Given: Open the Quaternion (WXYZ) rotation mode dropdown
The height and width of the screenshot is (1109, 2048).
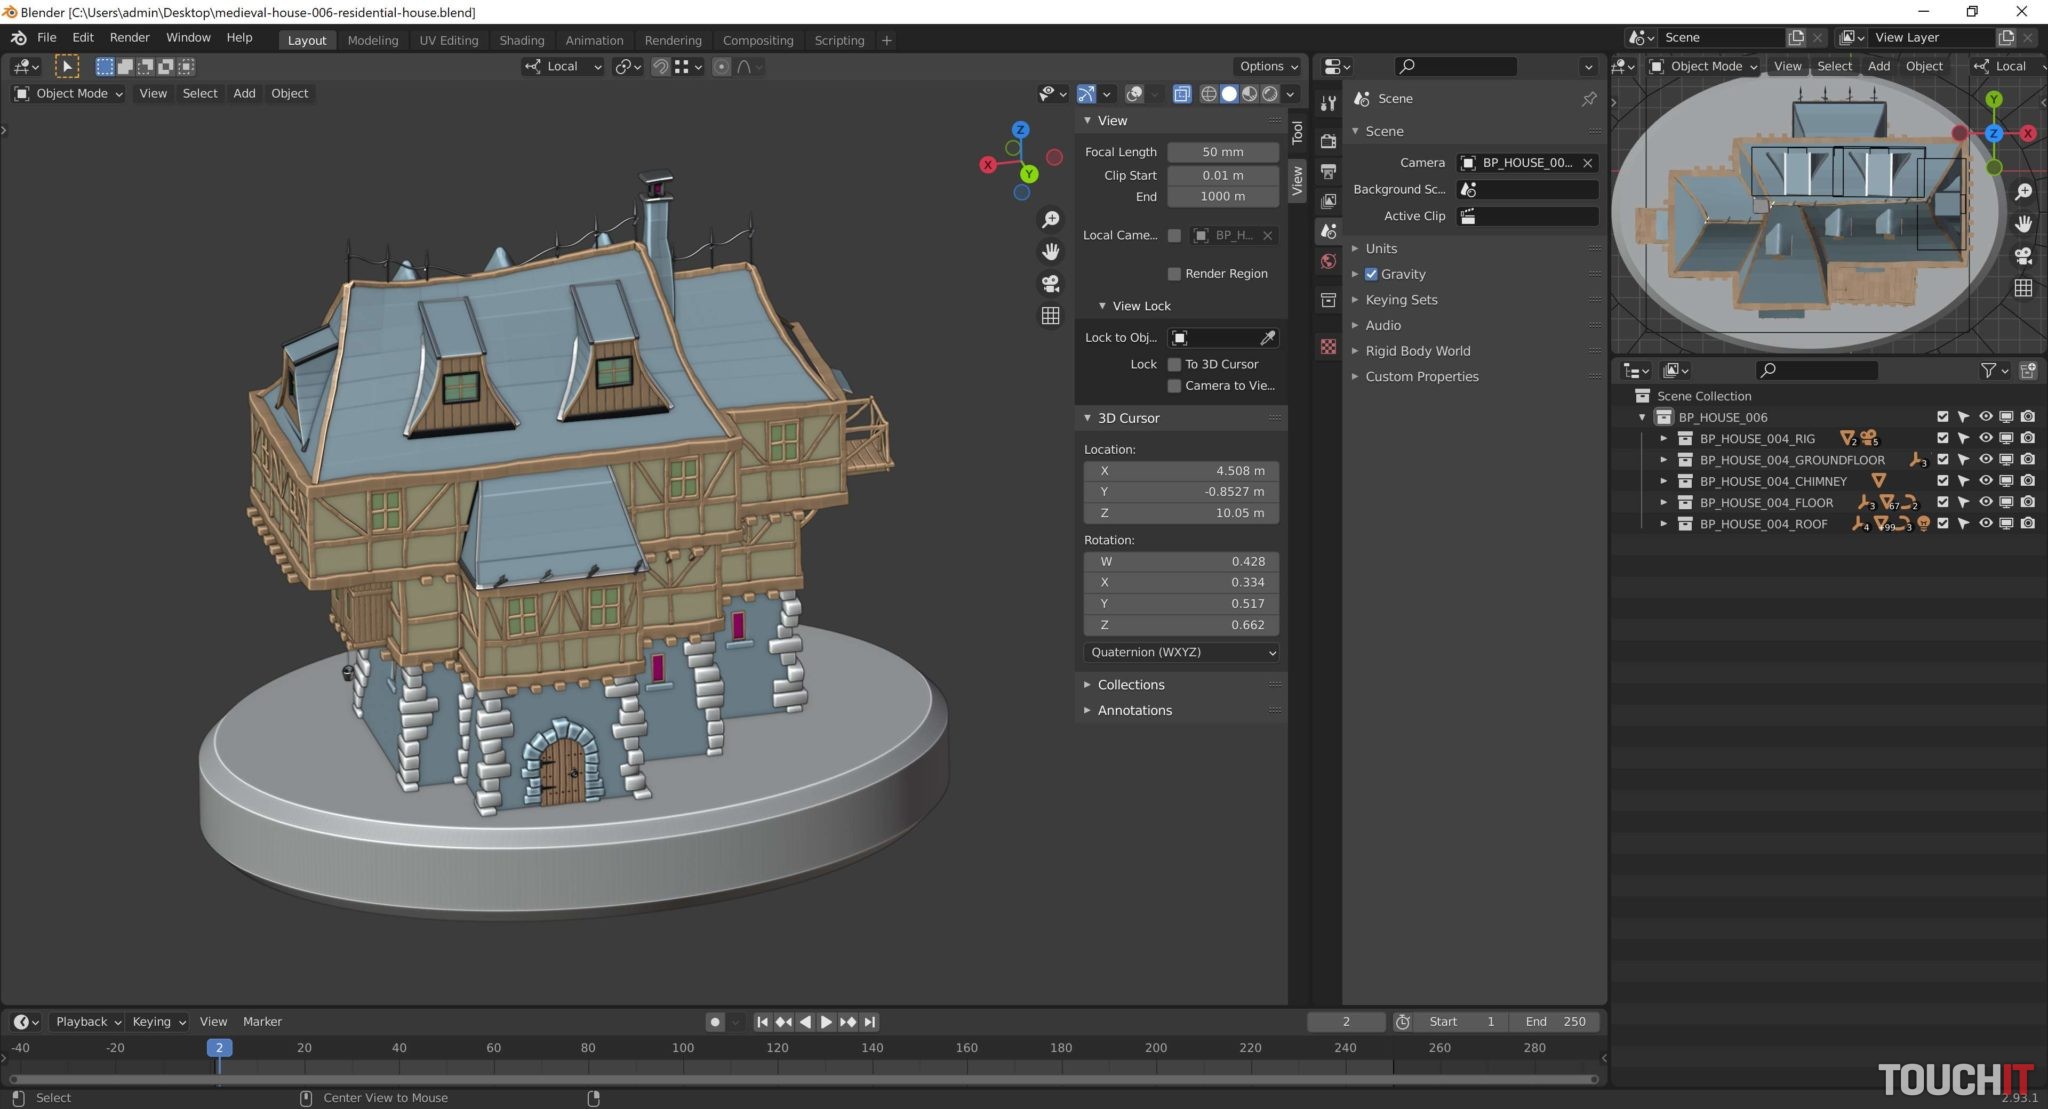Looking at the screenshot, I should pyautogui.click(x=1181, y=652).
